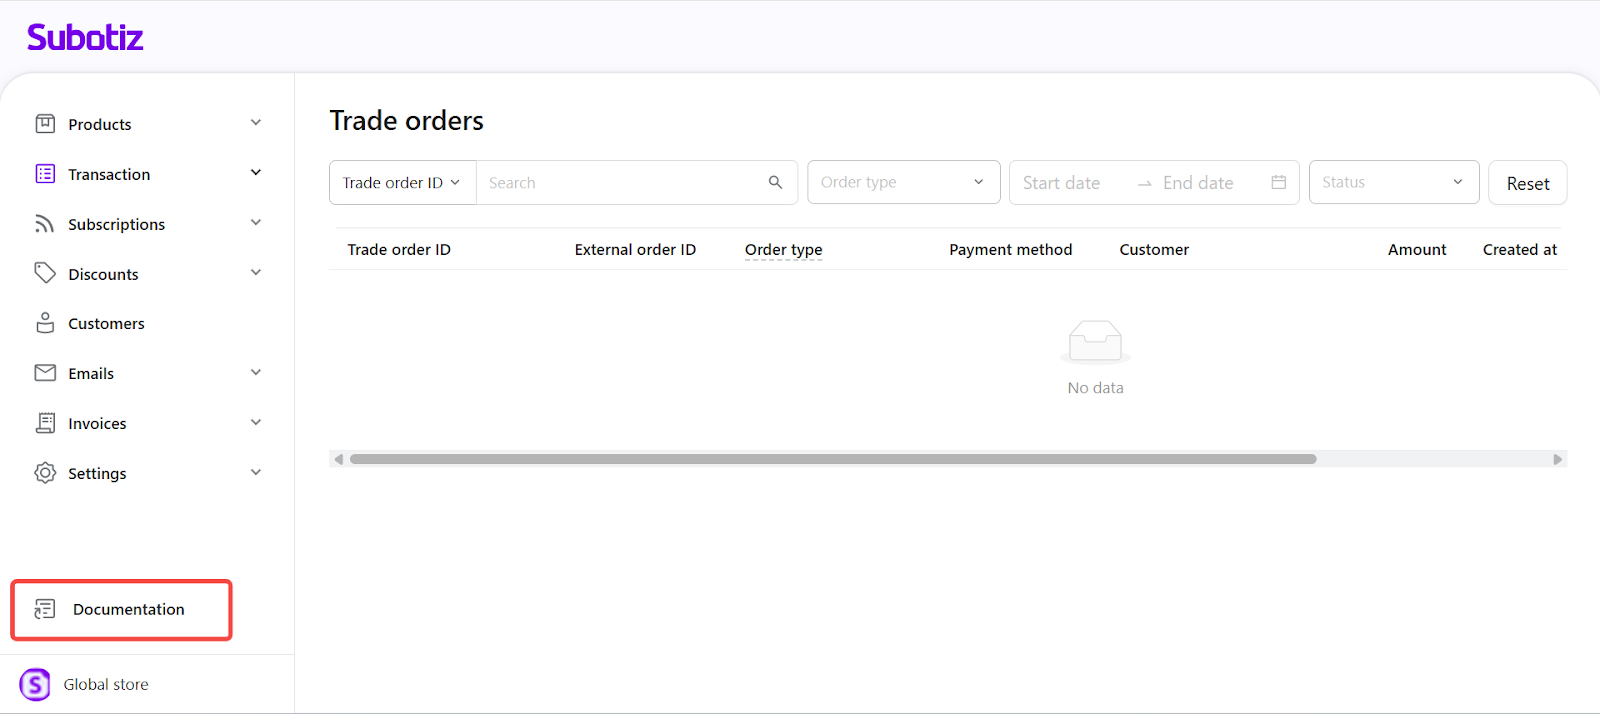Click the table's horizontal scrollbar thumb
Viewport: 1600px width, 714px height.
coord(832,459)
